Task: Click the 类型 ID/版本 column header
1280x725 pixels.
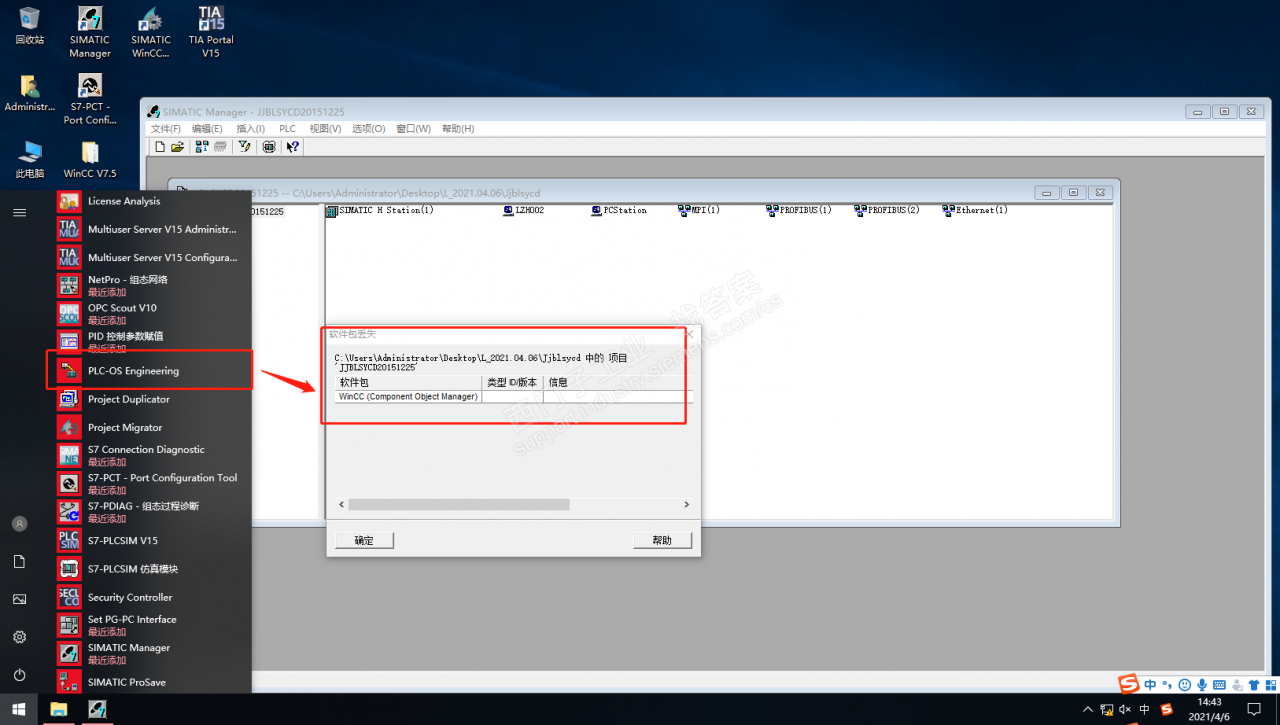Action: pos(513,383)
